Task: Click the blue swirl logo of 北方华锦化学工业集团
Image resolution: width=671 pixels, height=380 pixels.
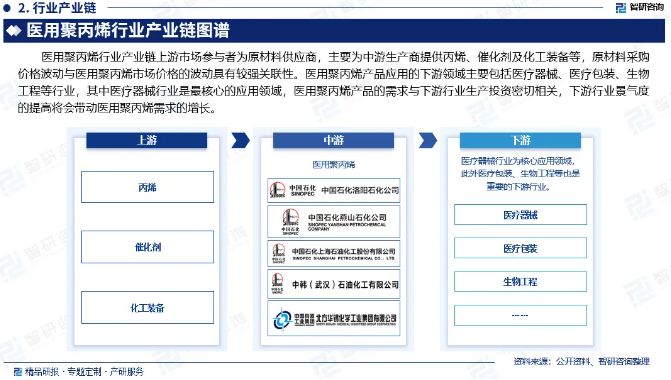Action: point(282,319)
